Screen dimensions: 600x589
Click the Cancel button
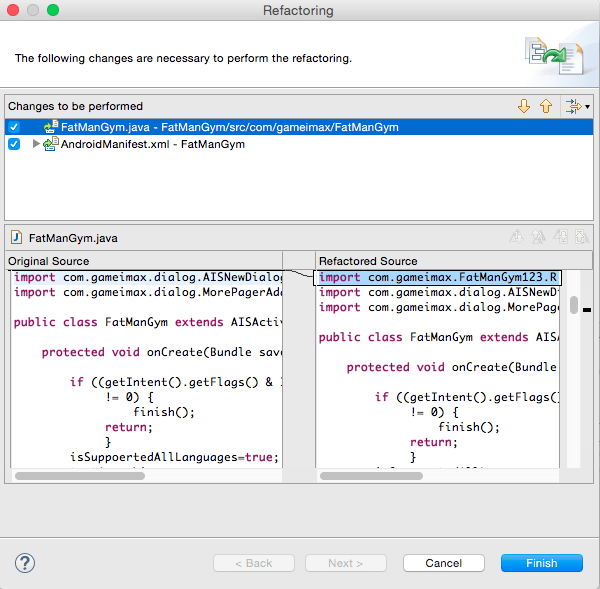443,563
